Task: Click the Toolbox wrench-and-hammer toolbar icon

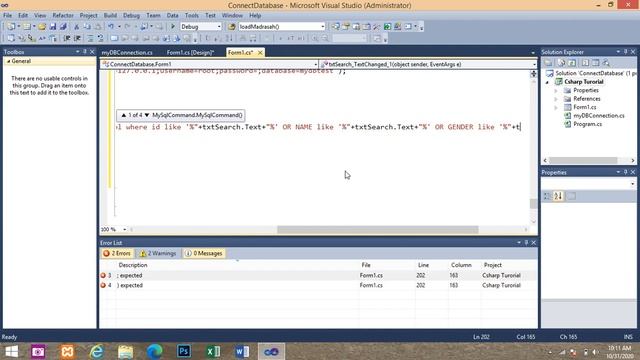Action: (x=377, y=27)
